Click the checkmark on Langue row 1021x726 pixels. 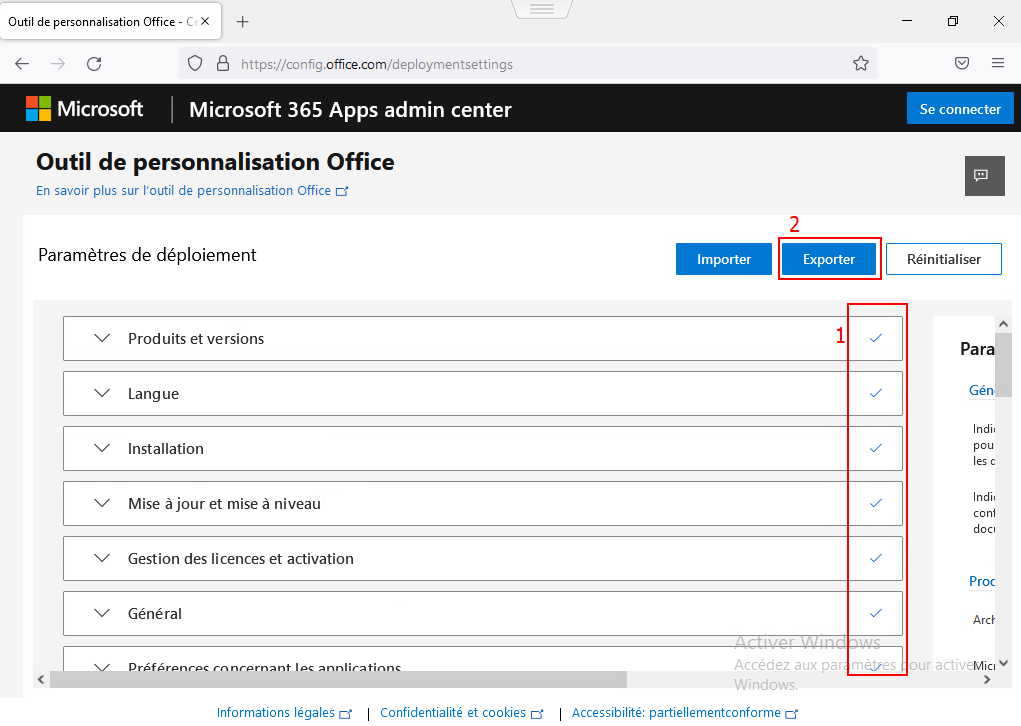876,393
